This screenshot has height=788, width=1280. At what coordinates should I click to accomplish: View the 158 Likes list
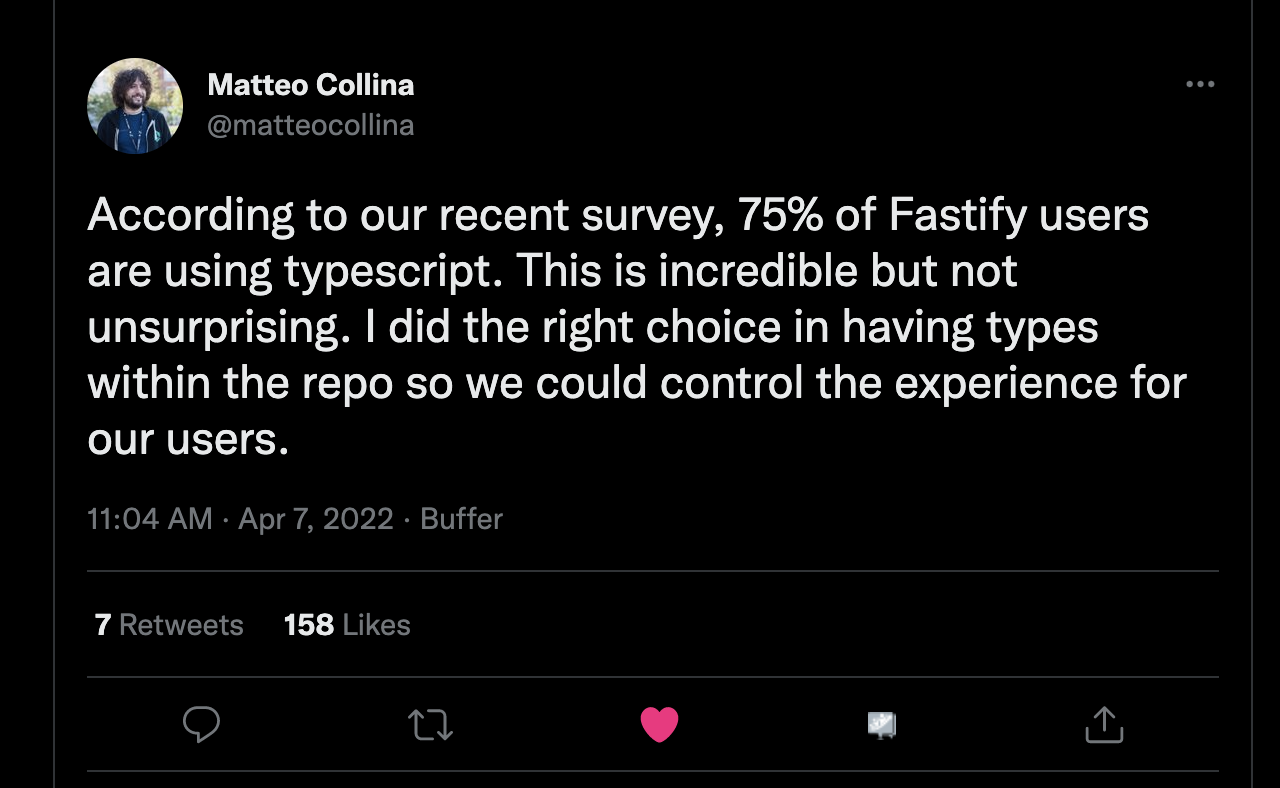[x=347, y=625]
